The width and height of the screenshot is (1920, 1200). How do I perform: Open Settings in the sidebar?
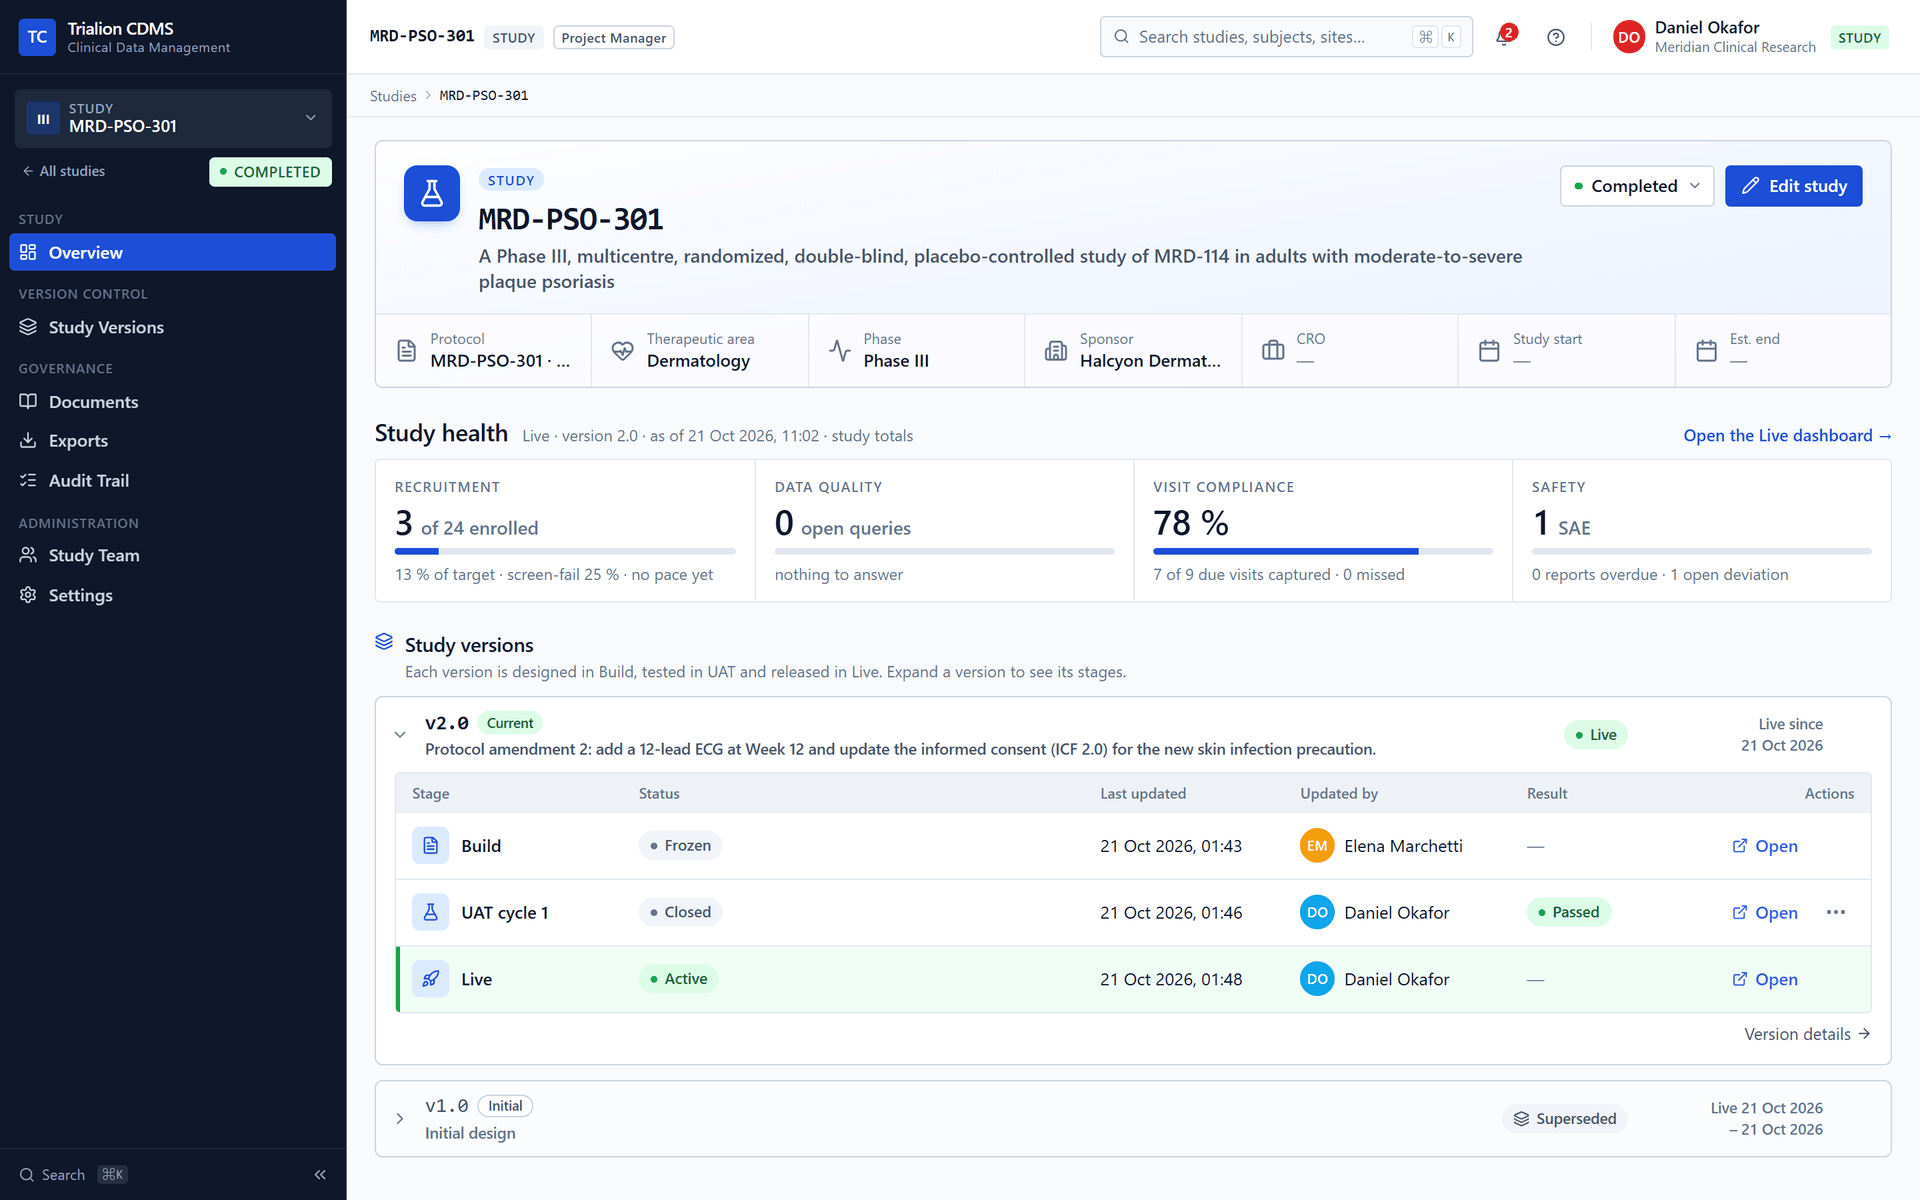point(172,595)
